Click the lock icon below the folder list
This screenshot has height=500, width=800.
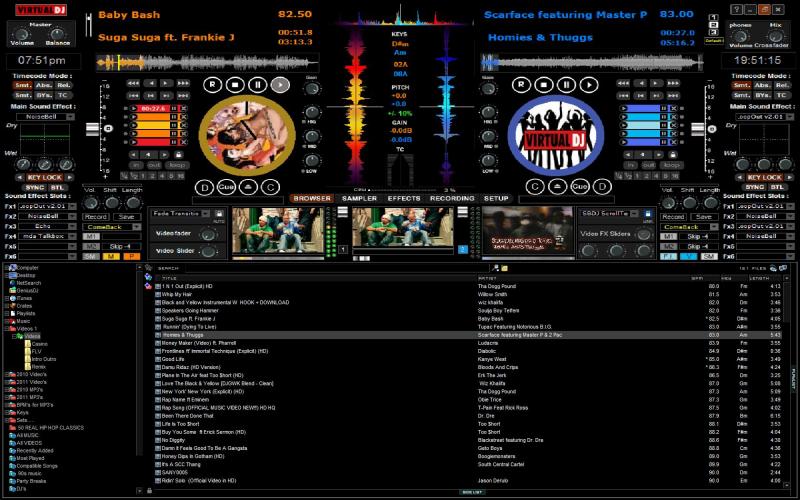coord(149,491)
